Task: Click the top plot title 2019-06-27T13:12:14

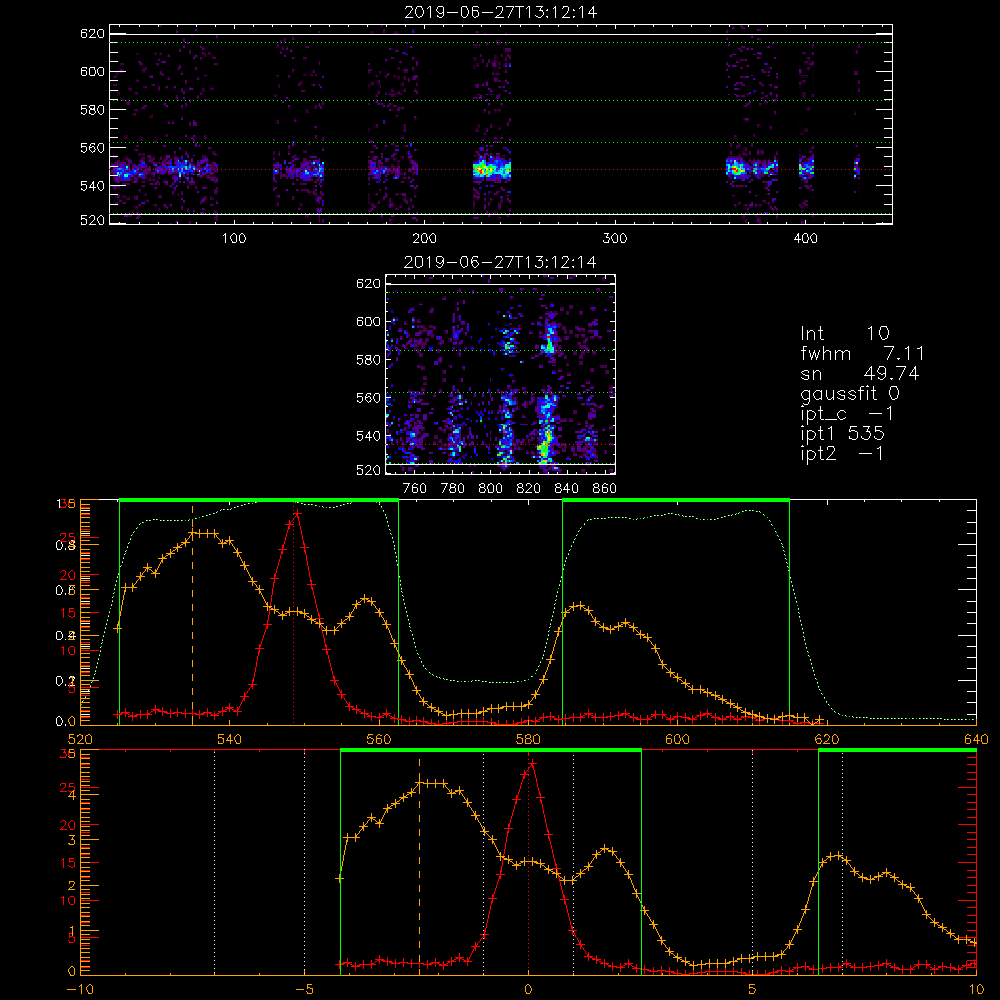Action: [501, 12]
